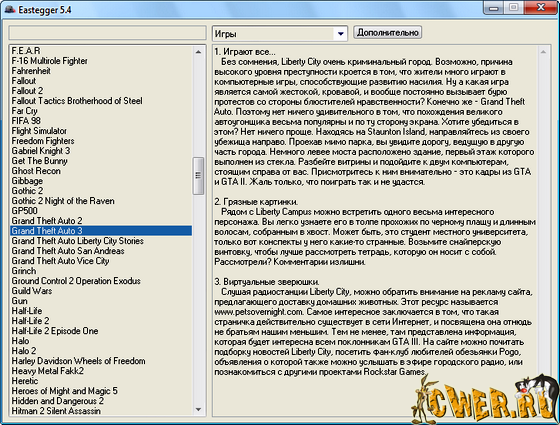The image size is (560, 425).
Task: Select Grand Theft Auto San Andreas
Action: (x=101, y=251)
